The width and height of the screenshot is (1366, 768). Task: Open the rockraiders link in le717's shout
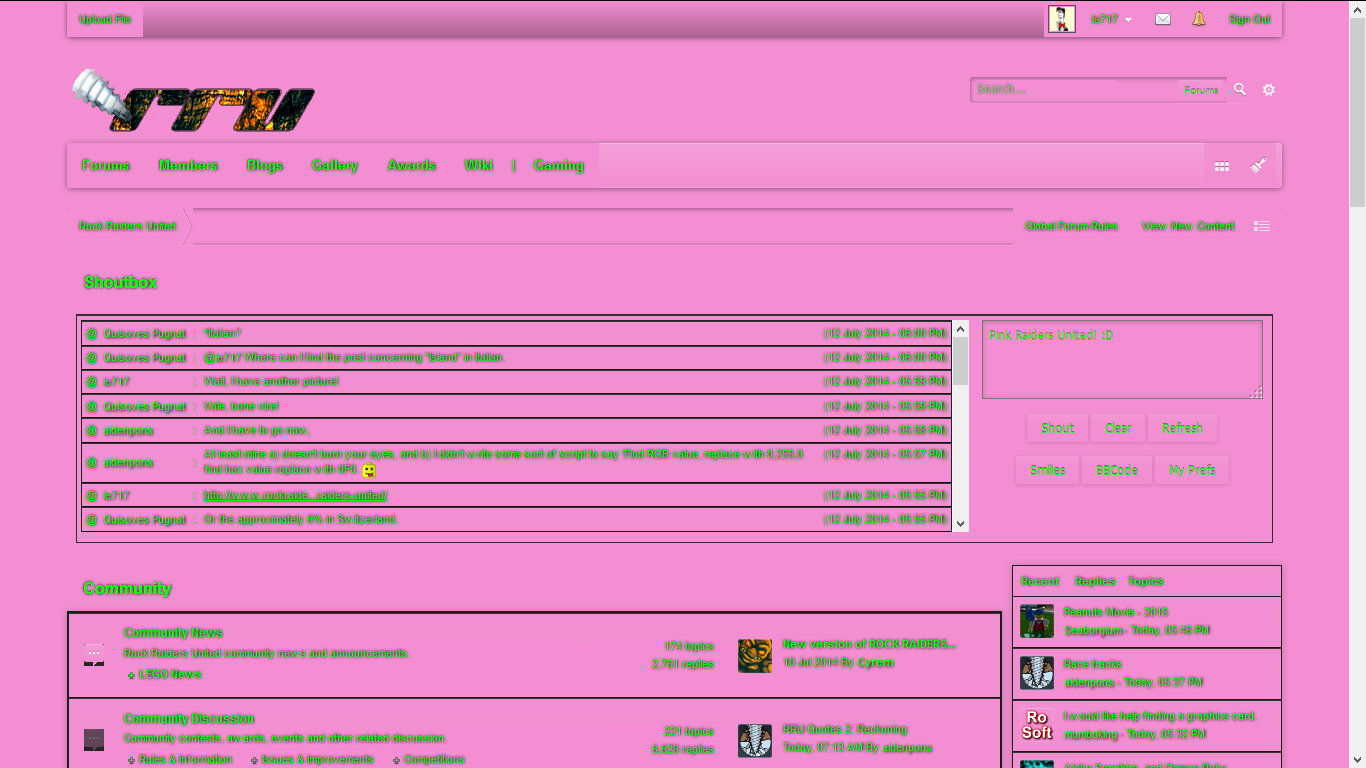[x=296, y=496]
